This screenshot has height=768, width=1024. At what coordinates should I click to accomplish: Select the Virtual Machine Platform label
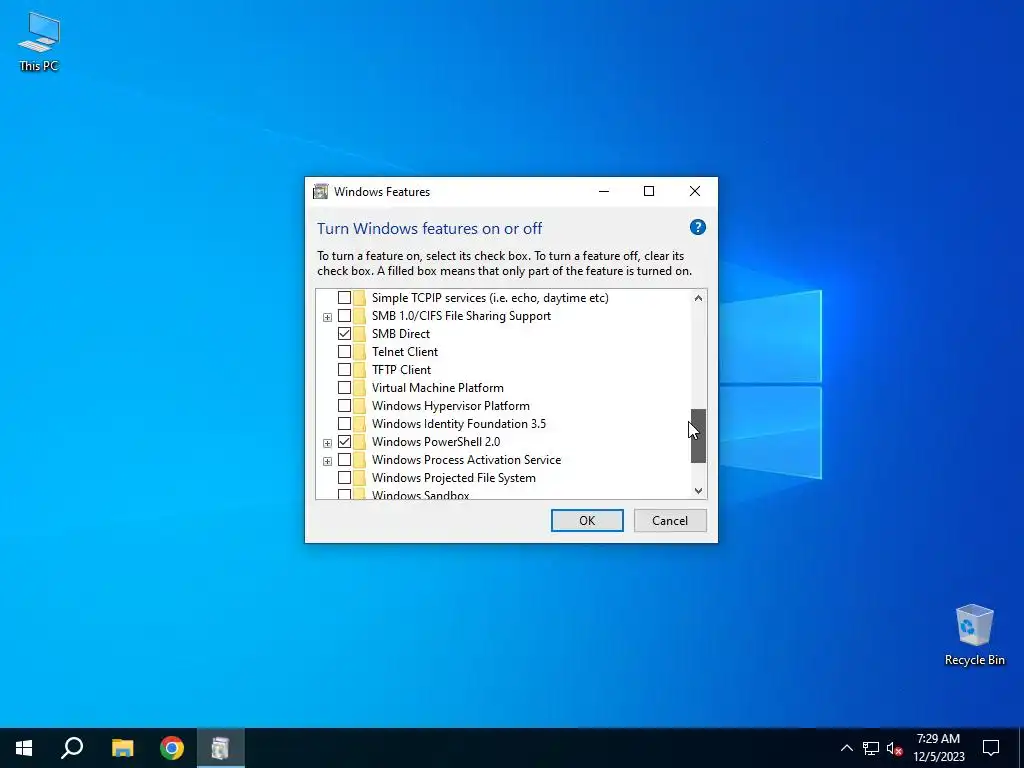click(x=438, y=388)
